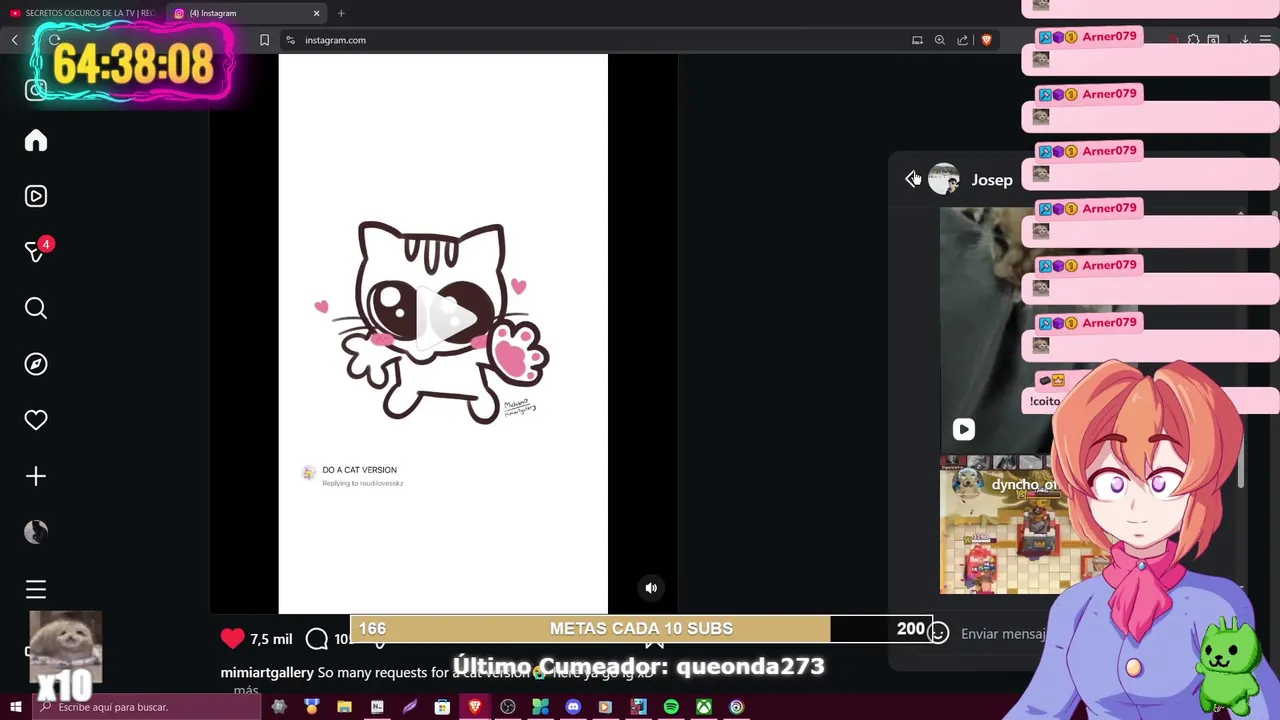Open Discord from taskbar
Image resolution: width=1280 pixels, height=720 pixels.
pos(573,707)
